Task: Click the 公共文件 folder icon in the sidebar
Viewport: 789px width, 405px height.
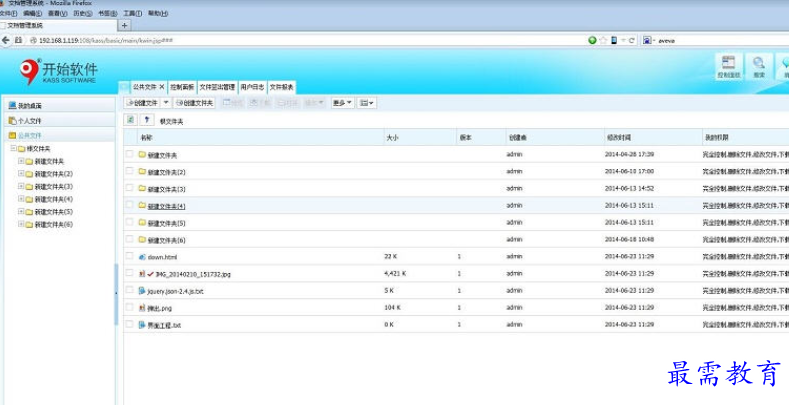Action: [13, 135]
